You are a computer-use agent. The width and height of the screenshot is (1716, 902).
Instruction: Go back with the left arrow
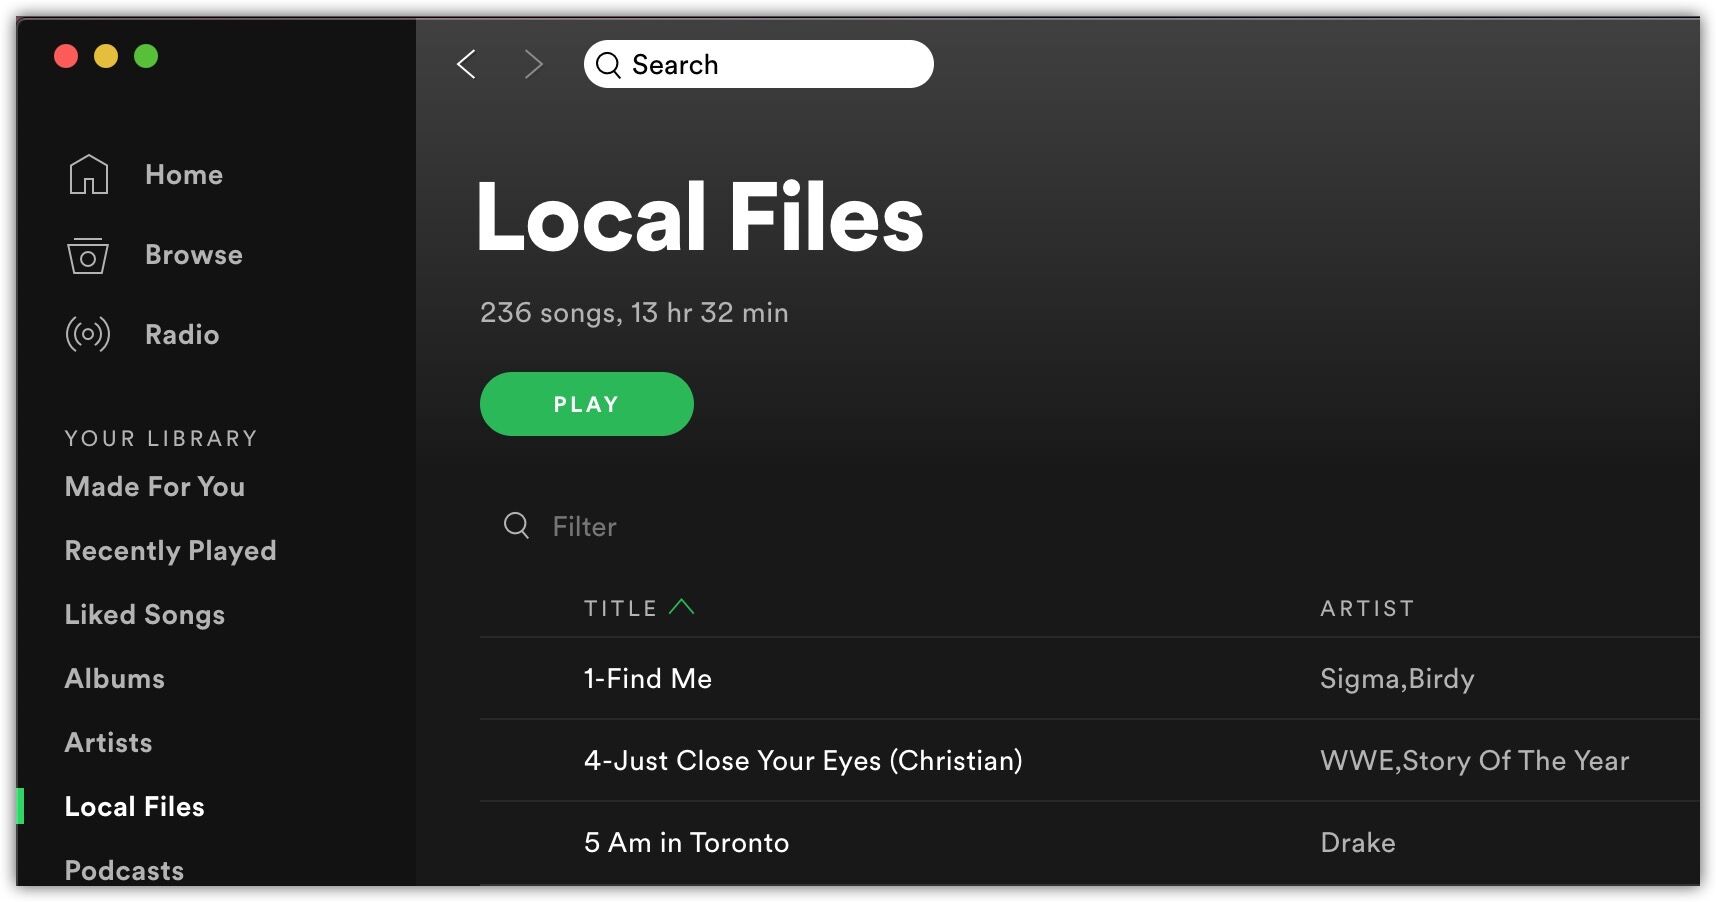click(x=466, y=65)
